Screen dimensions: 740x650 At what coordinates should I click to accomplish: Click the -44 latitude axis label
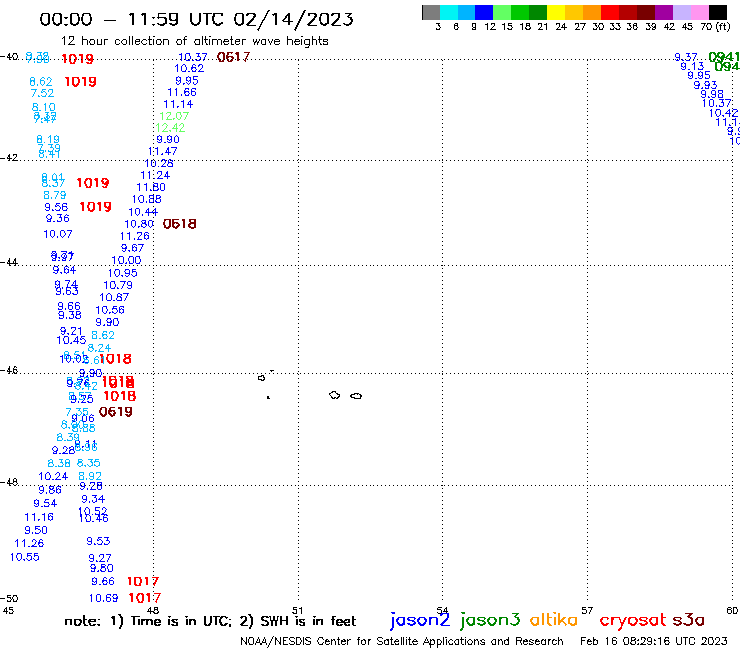(9, 262)
